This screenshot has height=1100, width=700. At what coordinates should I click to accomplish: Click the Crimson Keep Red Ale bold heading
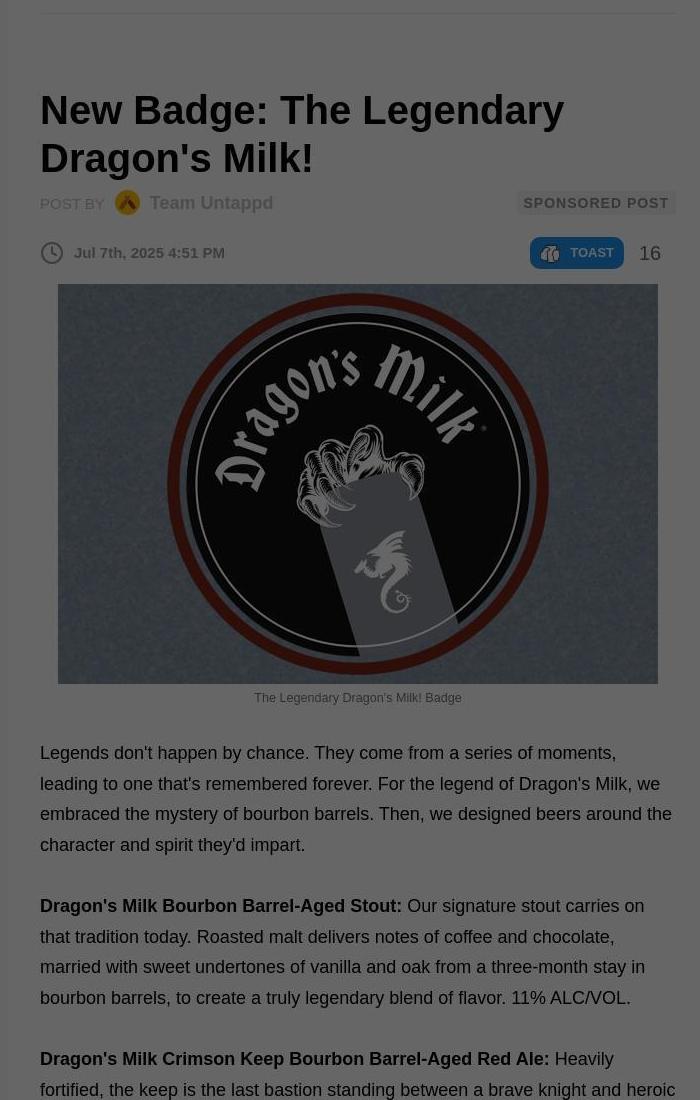pyautogui.click(x=295, y=1059)
